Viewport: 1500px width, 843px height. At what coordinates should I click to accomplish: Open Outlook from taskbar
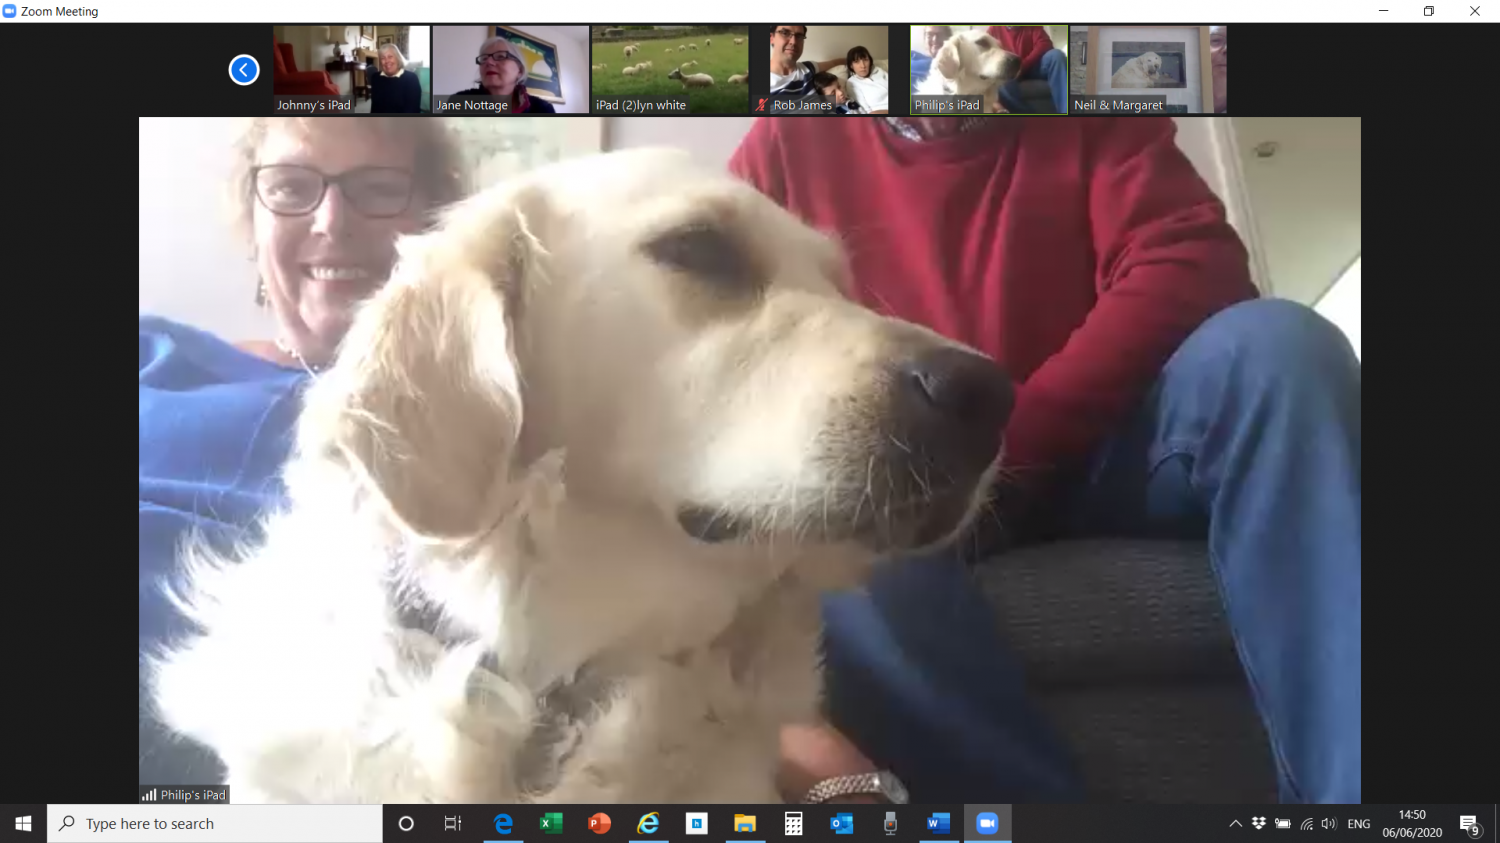click(841, 823)
